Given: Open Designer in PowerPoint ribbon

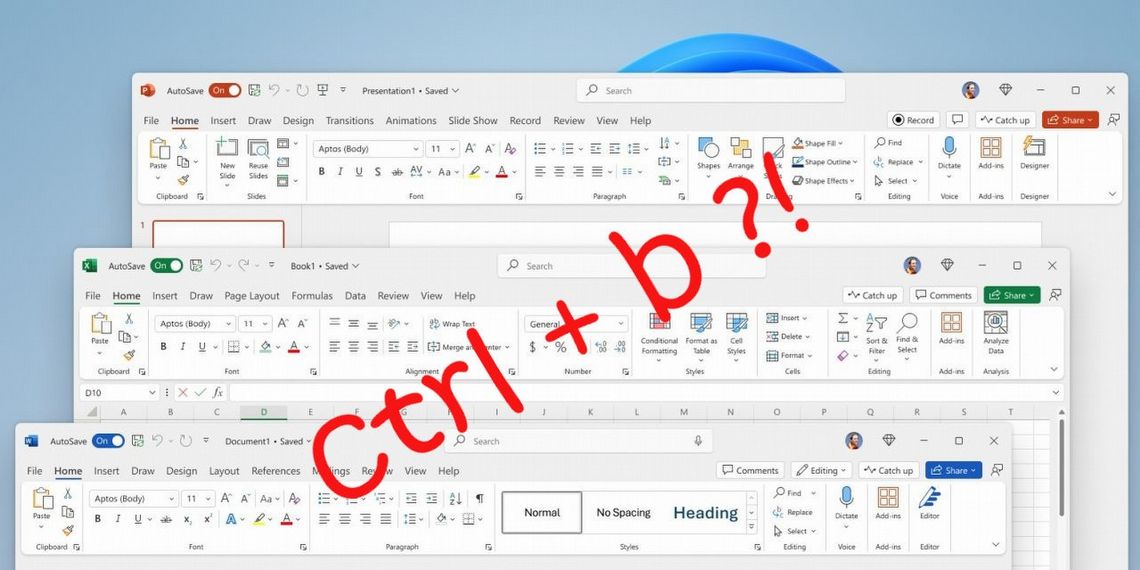Looking at the screenshot, I should [1034, 153].
